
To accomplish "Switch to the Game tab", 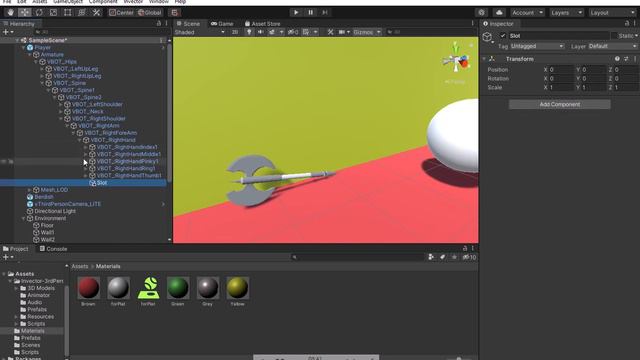I will point(222,24).
